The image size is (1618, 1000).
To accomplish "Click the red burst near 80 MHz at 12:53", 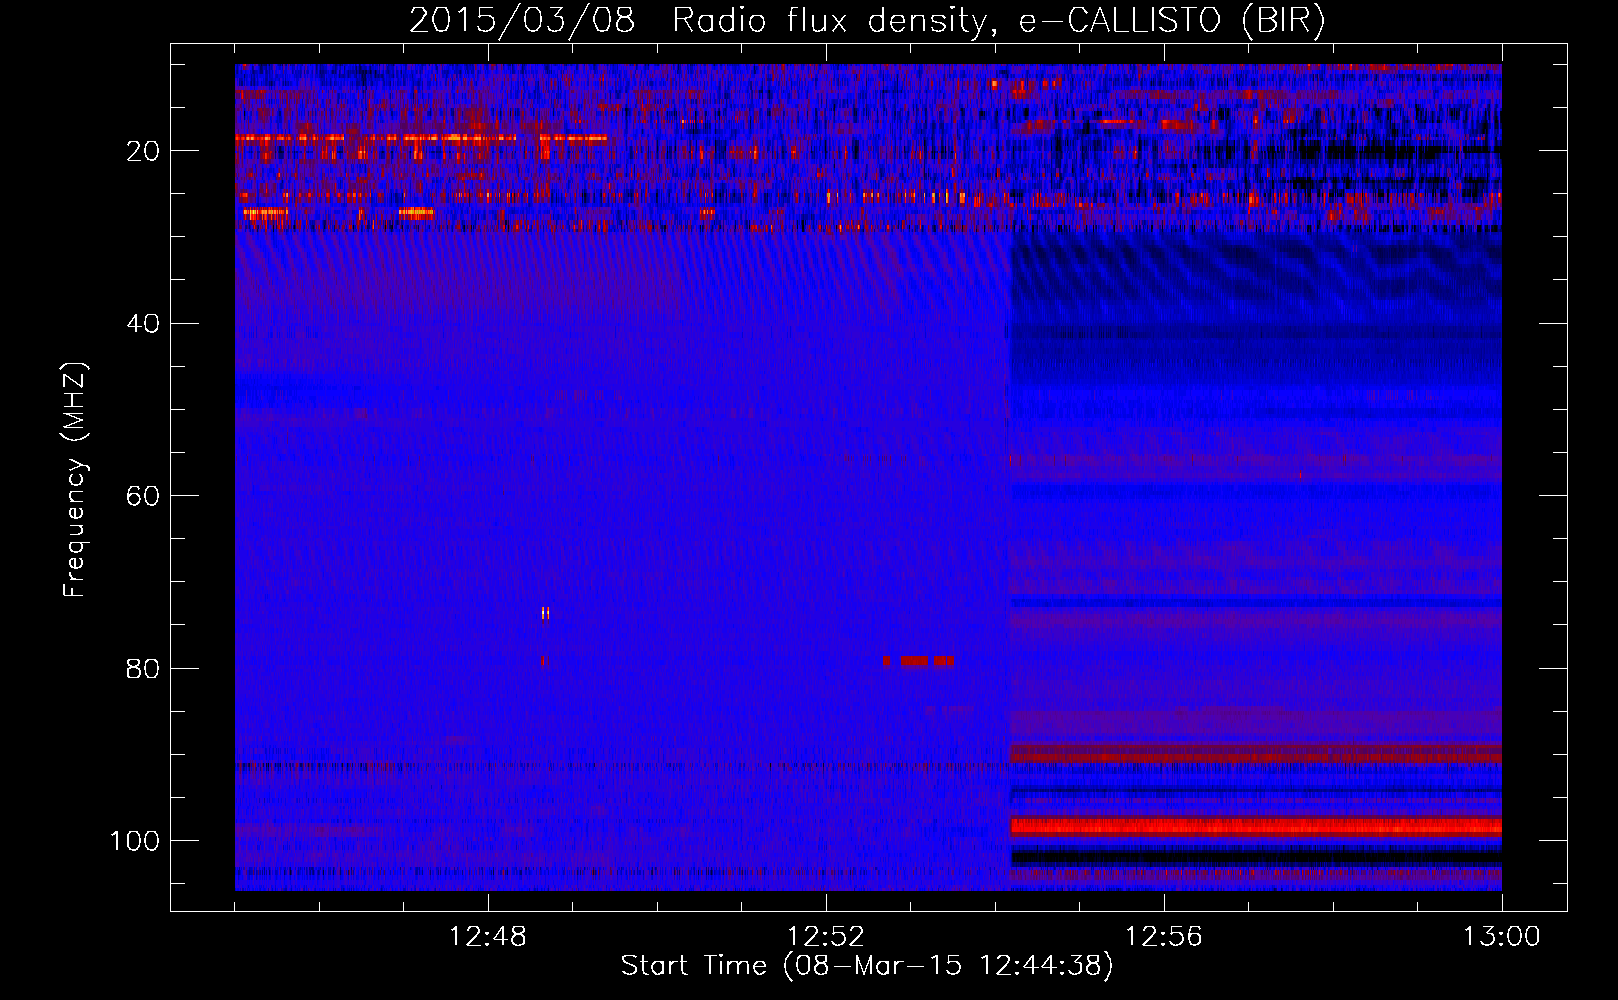I will [918, 661].
